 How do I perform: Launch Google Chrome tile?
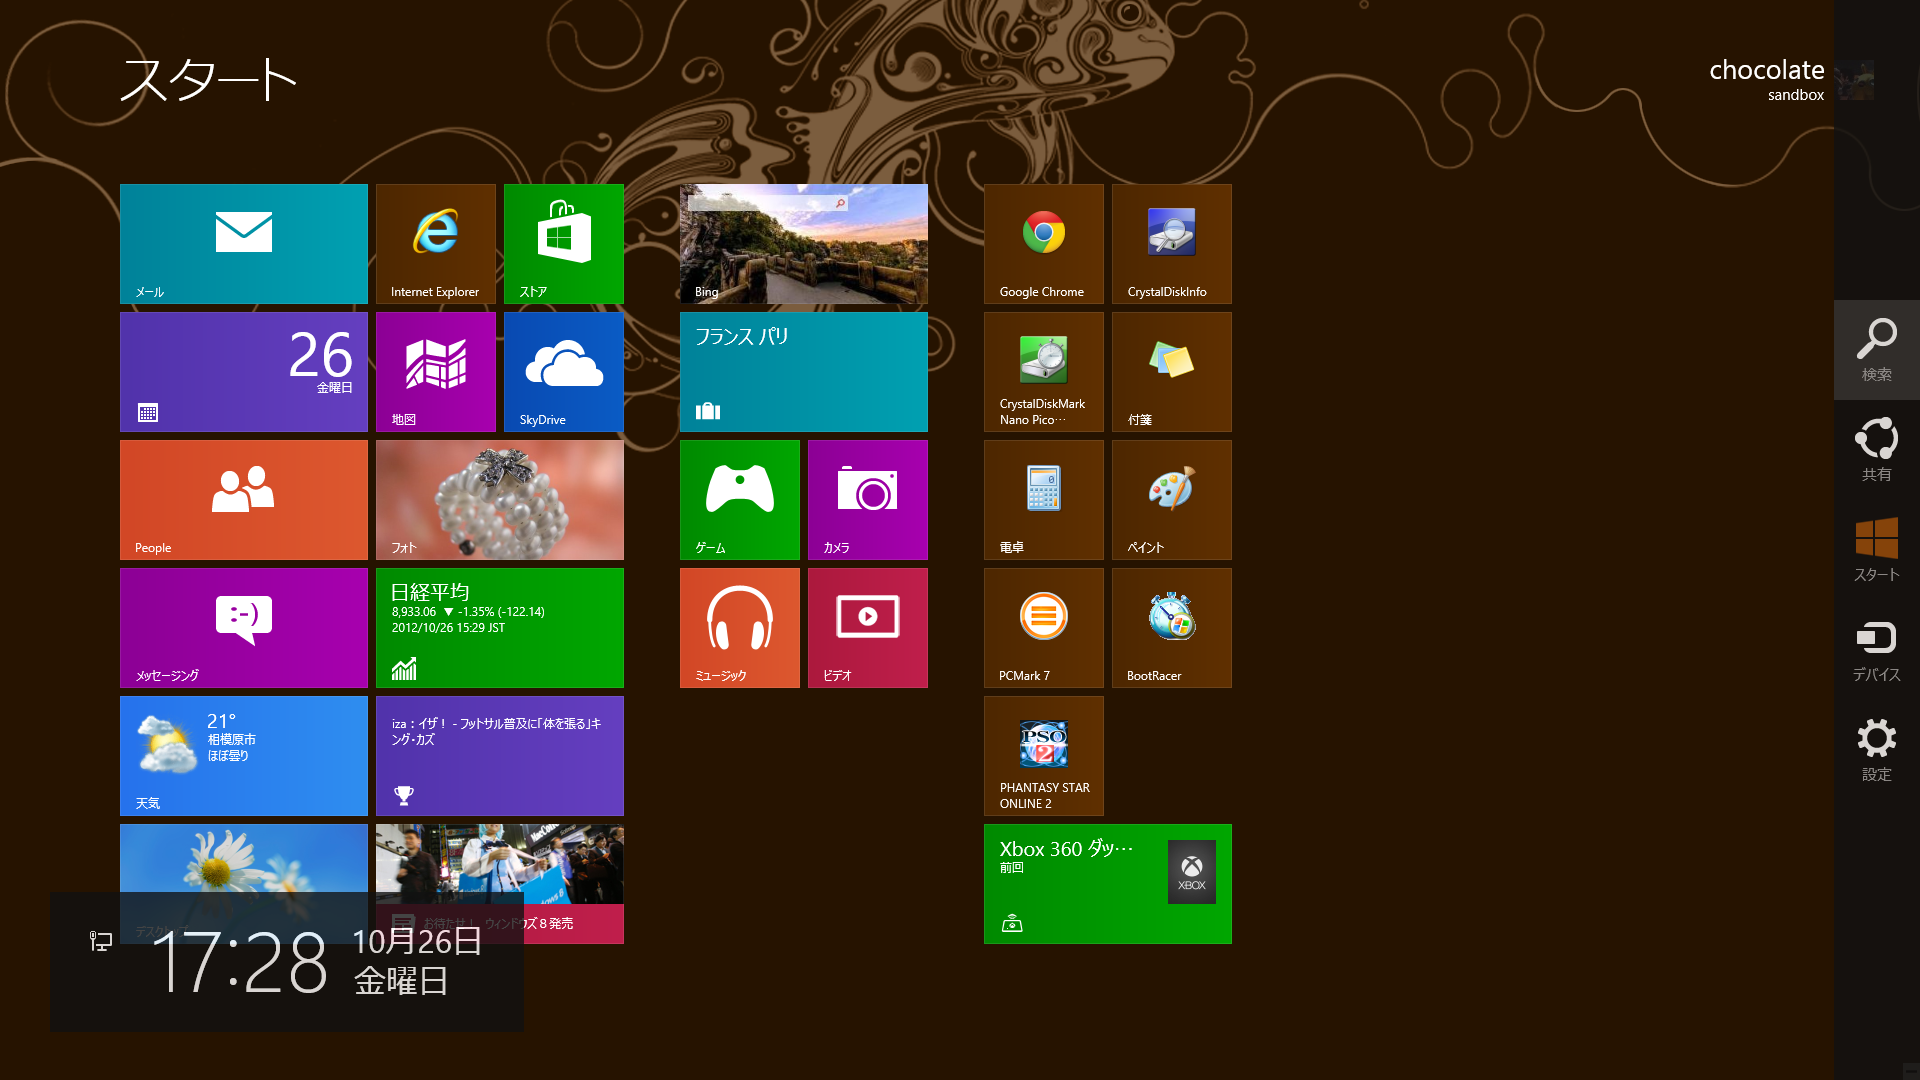[1043, 243]
